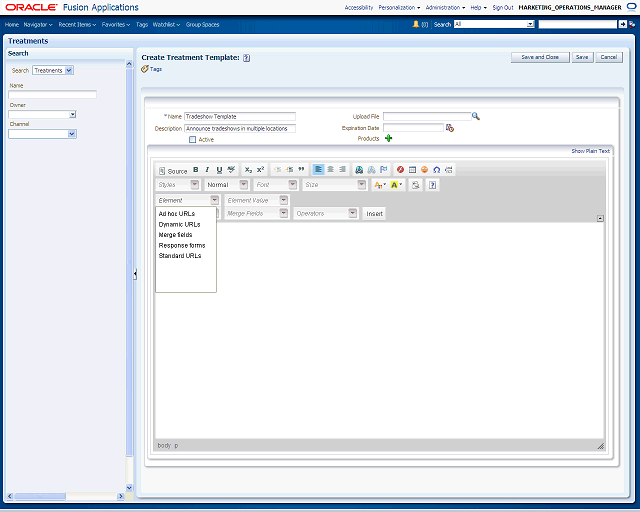Open Element Value dropdown

(x=284, y=200)
